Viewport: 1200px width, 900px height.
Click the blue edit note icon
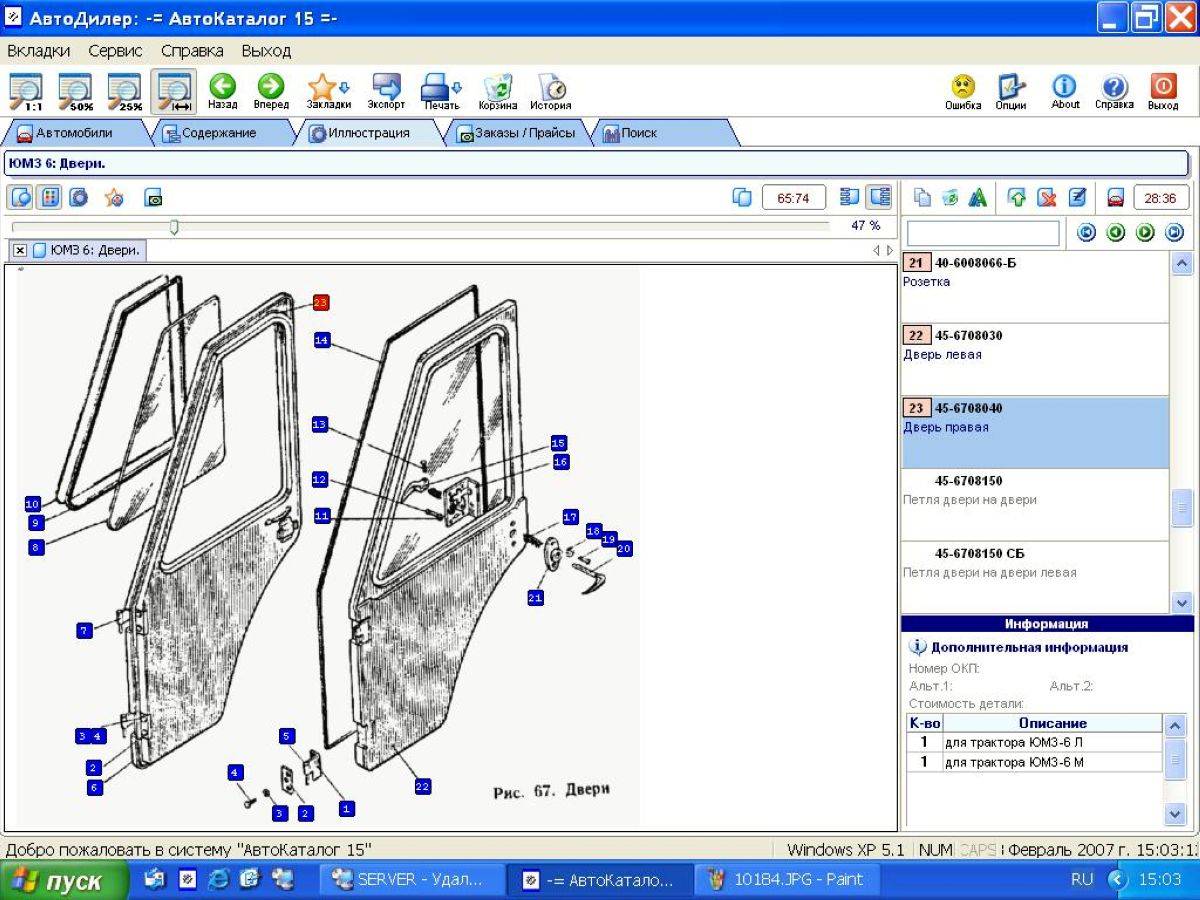click(1078, 198)
